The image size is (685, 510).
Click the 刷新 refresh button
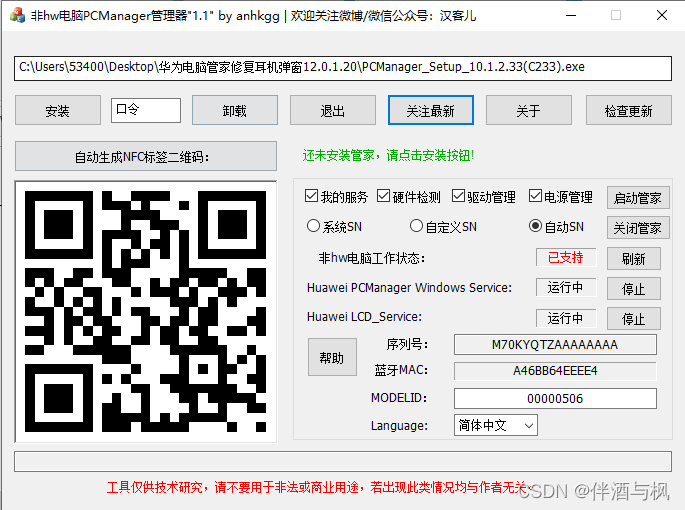[x=633, y=259]
